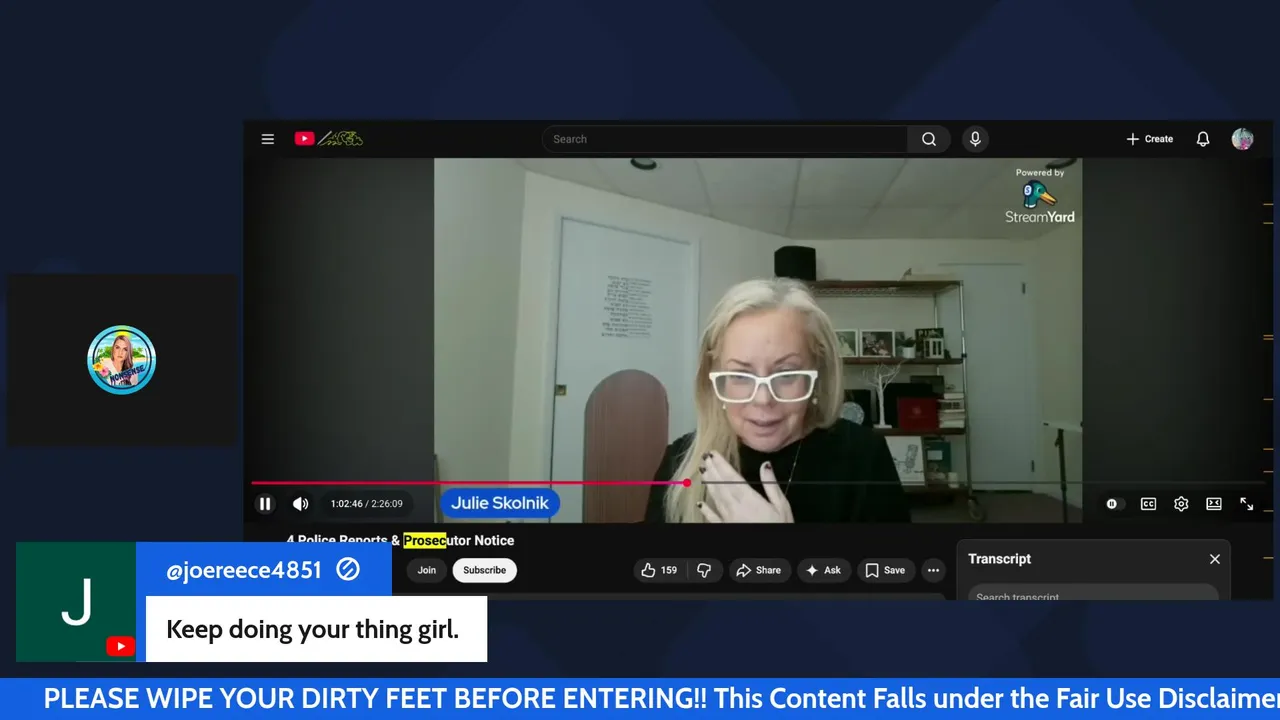This screenshot has width=1280, height=720.
Task: Open the notifications bell
Action: click(x=1203, y=139)
